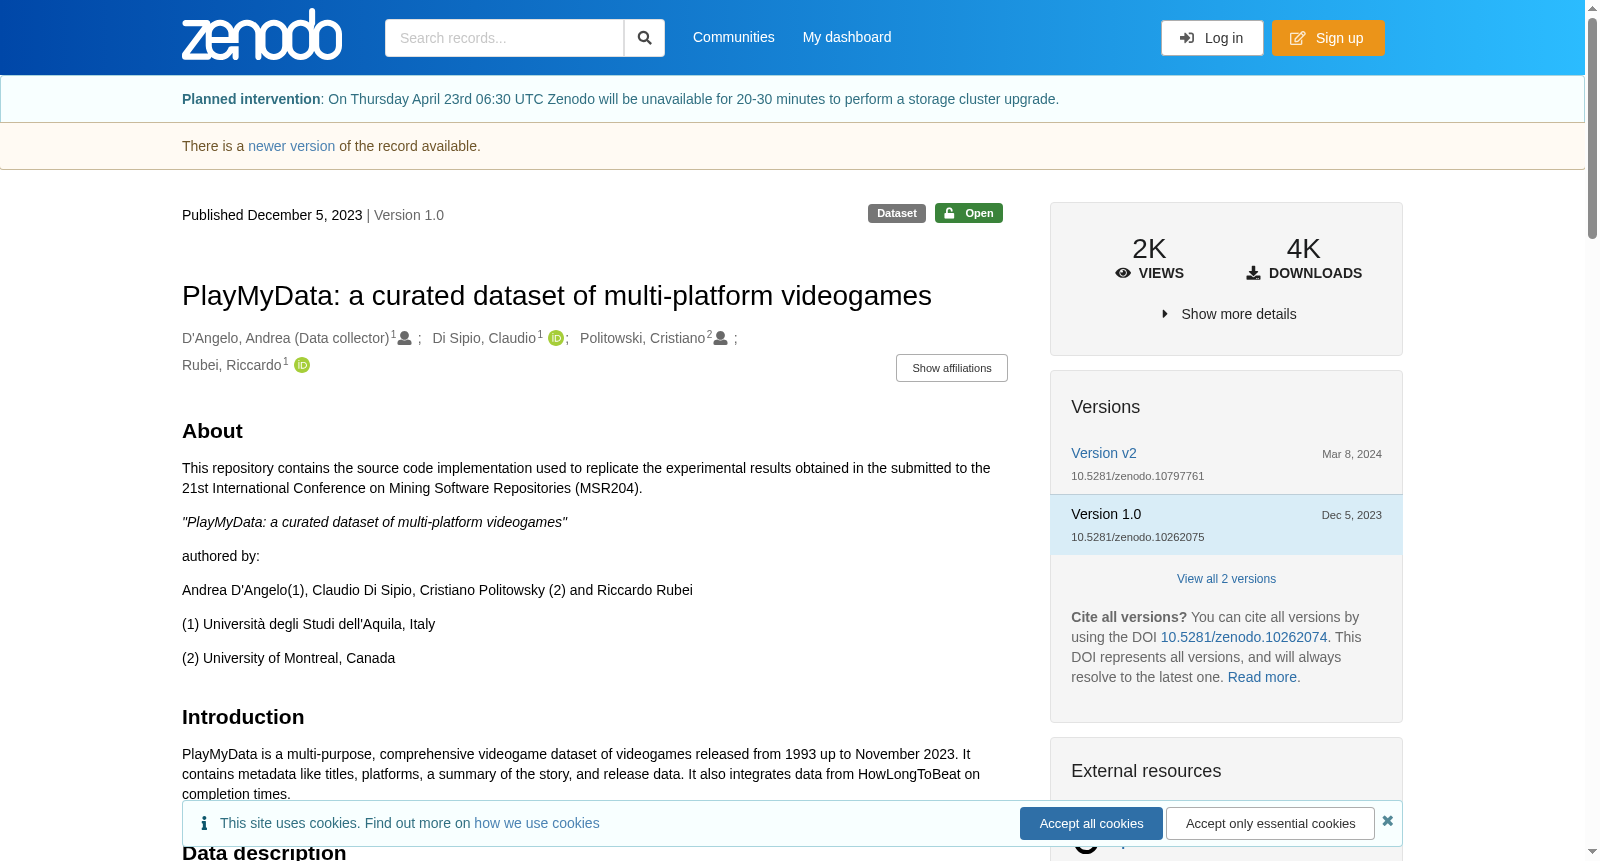The image size is (1600, 861).
Task: Click View all 2 versions
Action: (1226, 579)
